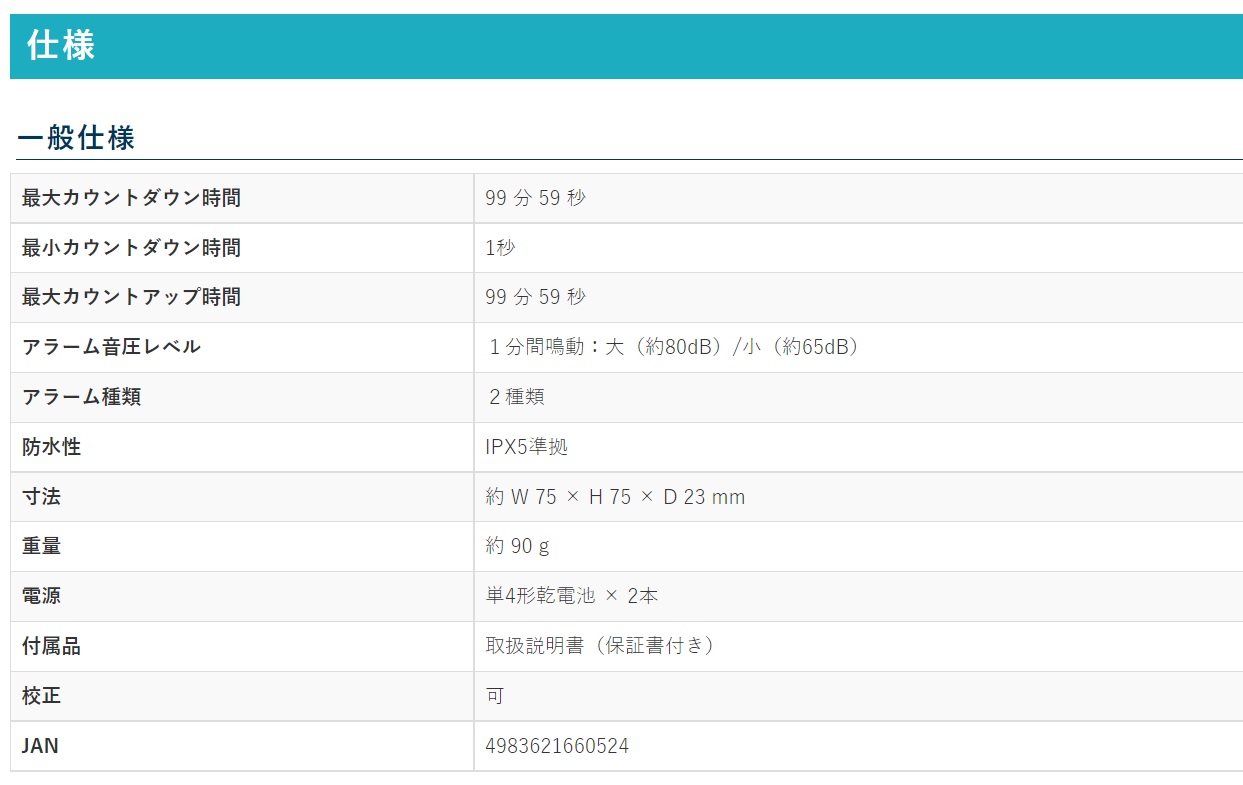Select the 寸法 label cell
Screen dimensions: 1243x785
coord(242,497)
